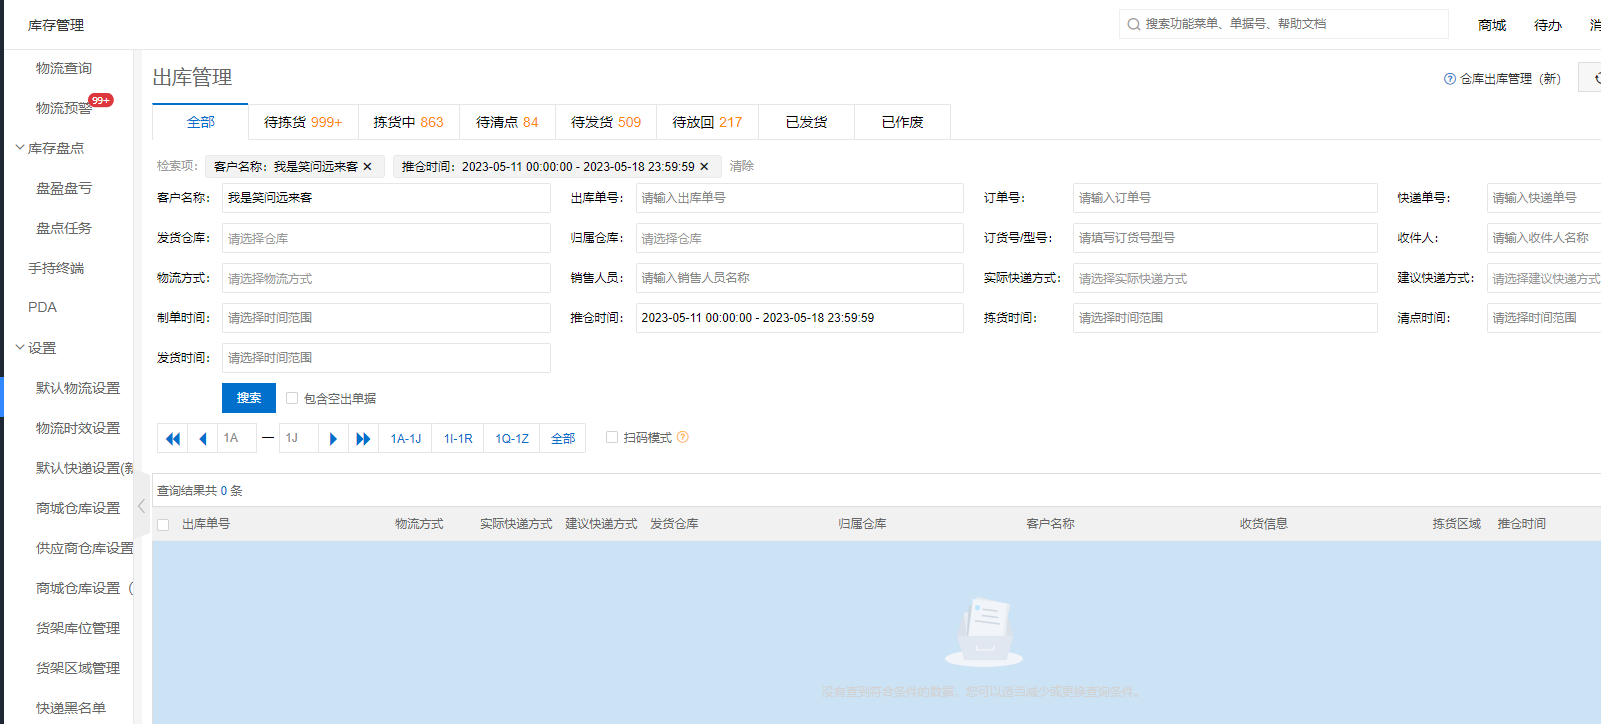The height and width of the screenshot is (724, 1601).
Task: Open 快递黑名单 in the sidebar
Action: (x=71, y=708)
